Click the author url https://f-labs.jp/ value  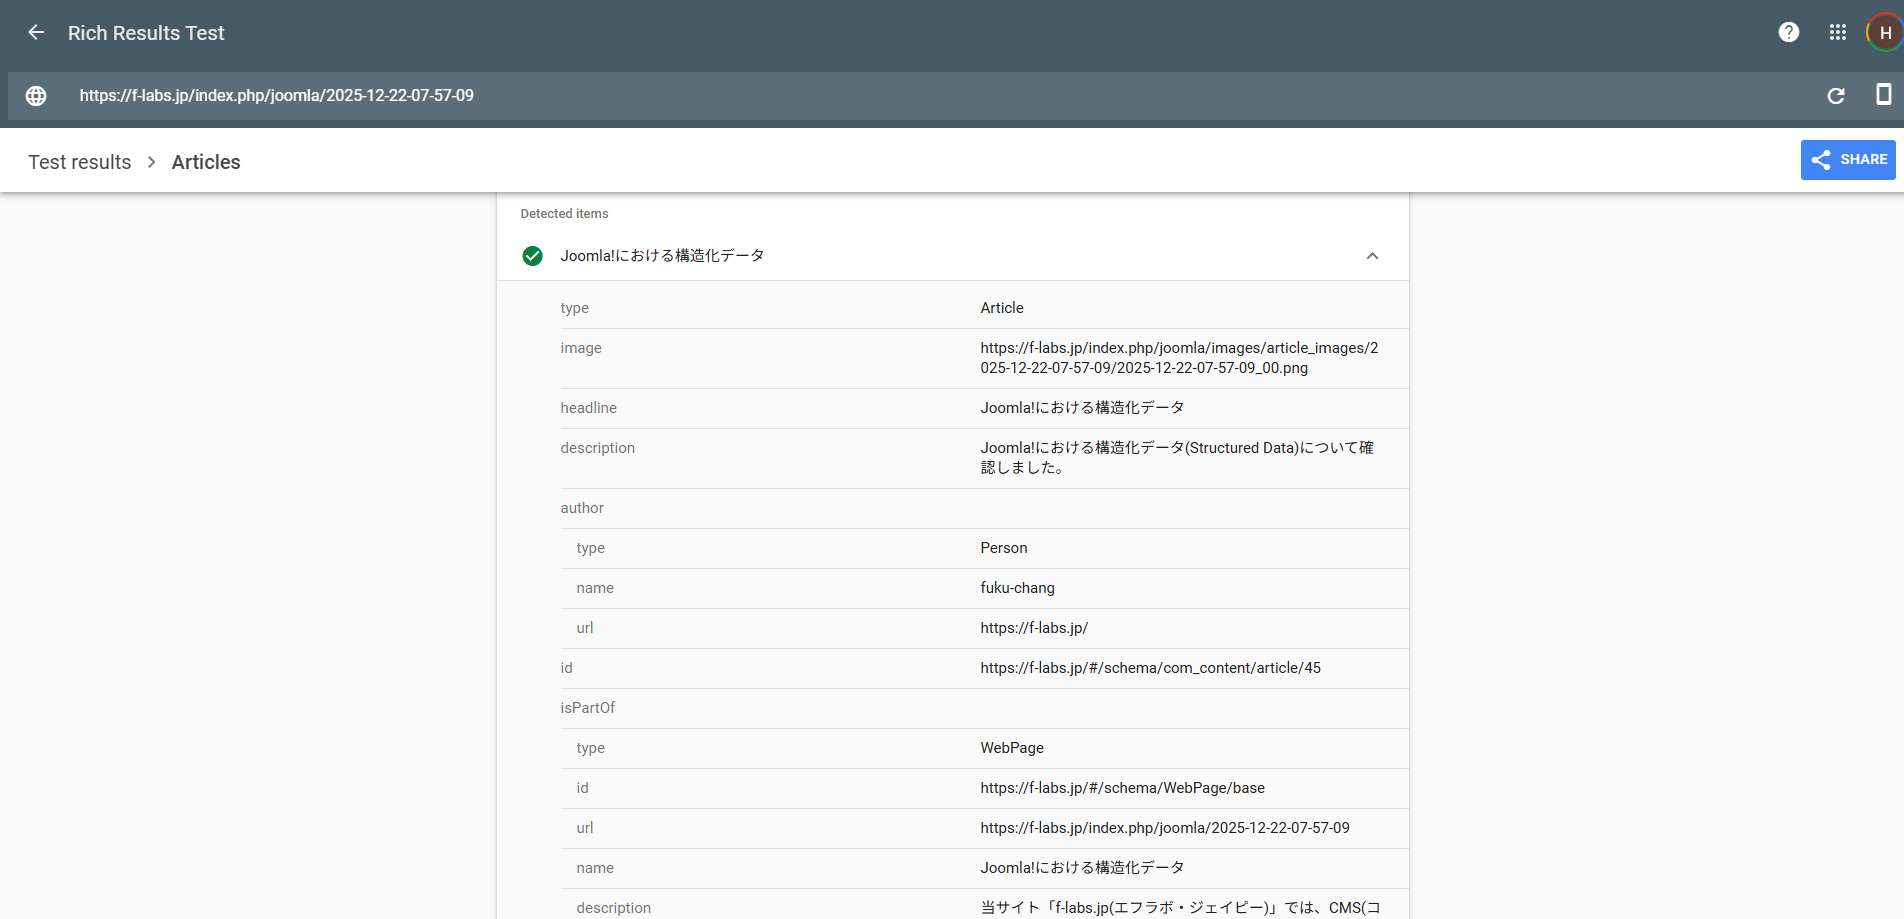pyautogui.click(x=1033, y=628)
